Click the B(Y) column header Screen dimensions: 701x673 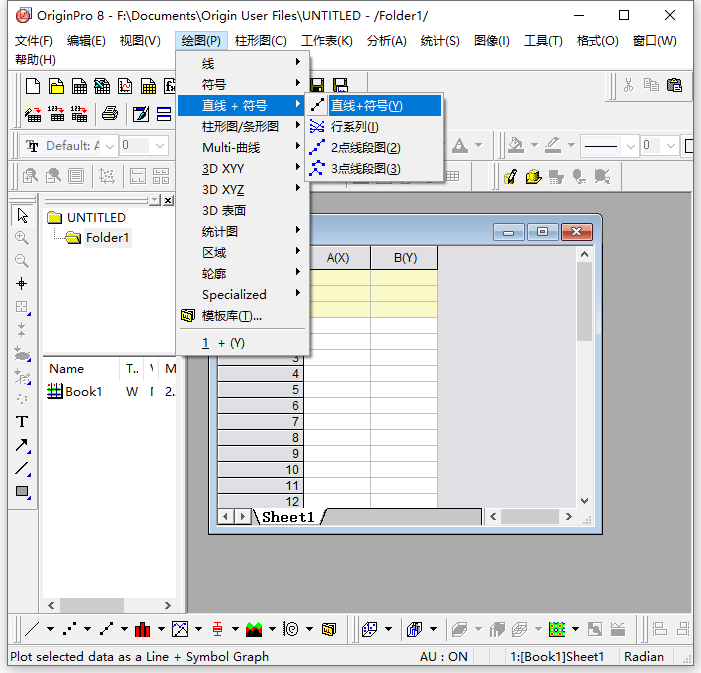(x=405, y=258)
